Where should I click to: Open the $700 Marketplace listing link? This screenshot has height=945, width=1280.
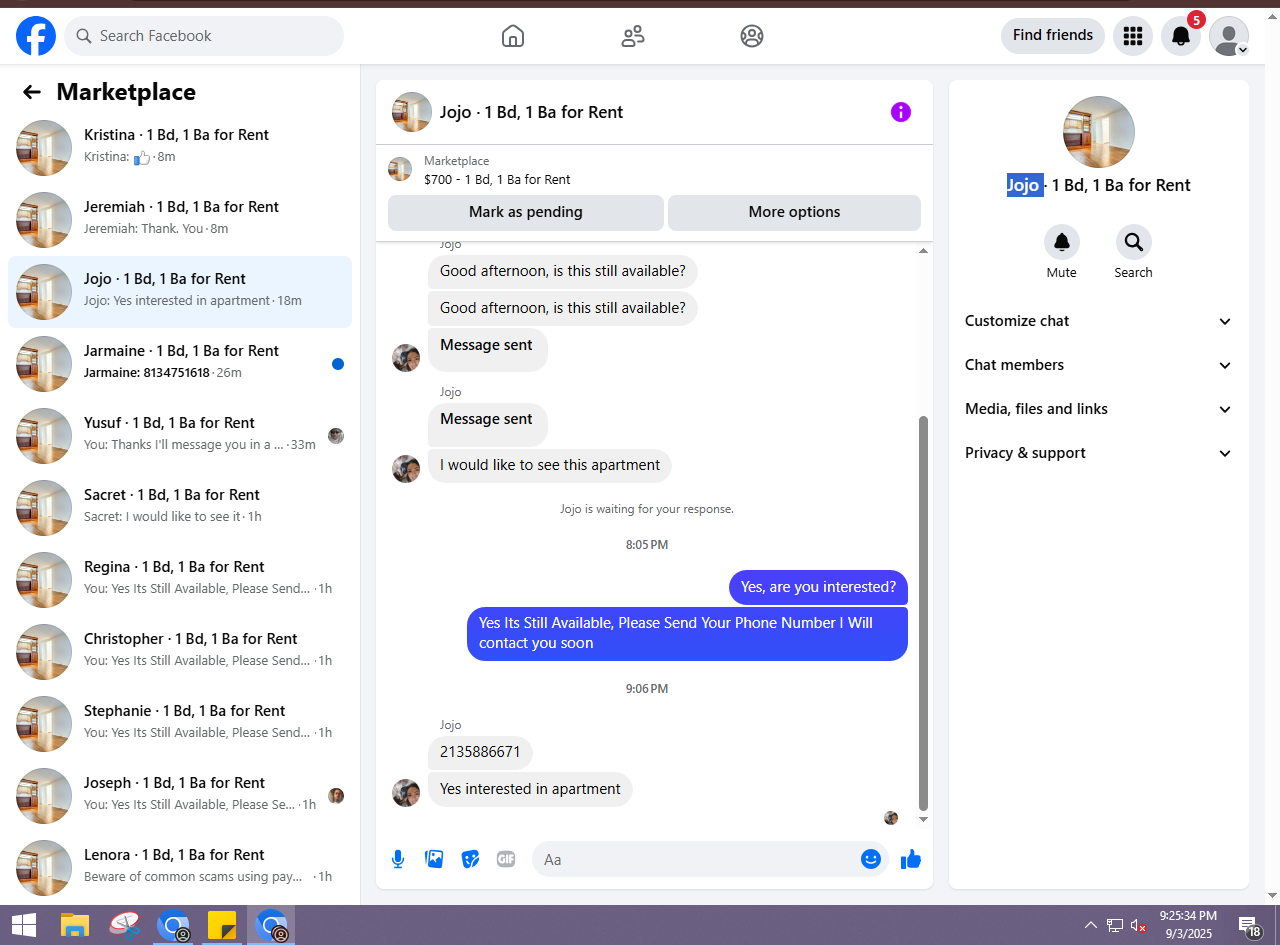(497, 180)
